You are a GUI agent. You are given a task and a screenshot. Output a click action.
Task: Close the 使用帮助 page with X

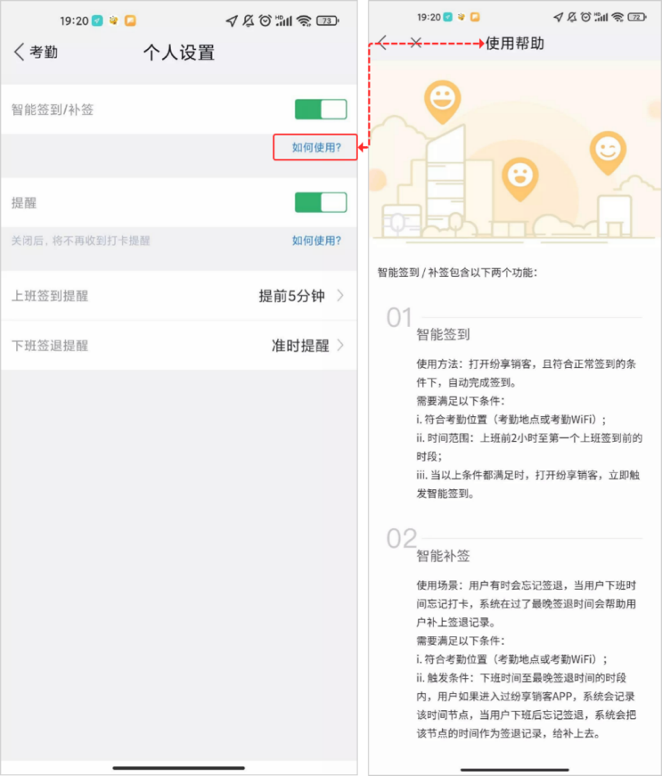click(x=416, y=43)
